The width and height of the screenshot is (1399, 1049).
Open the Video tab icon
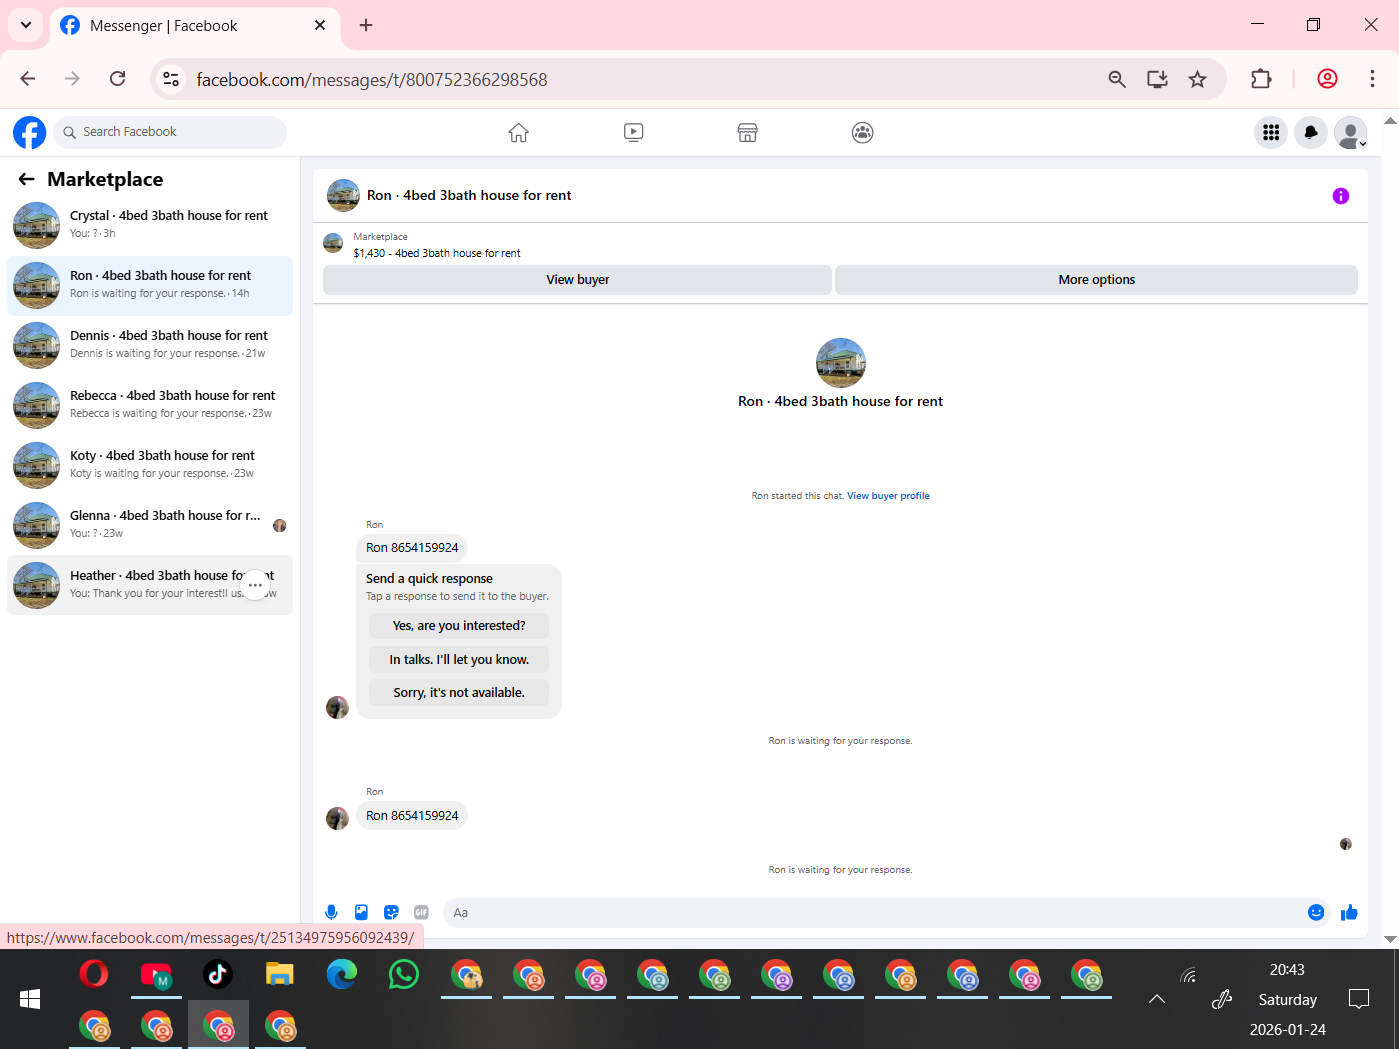pos(633,132)
